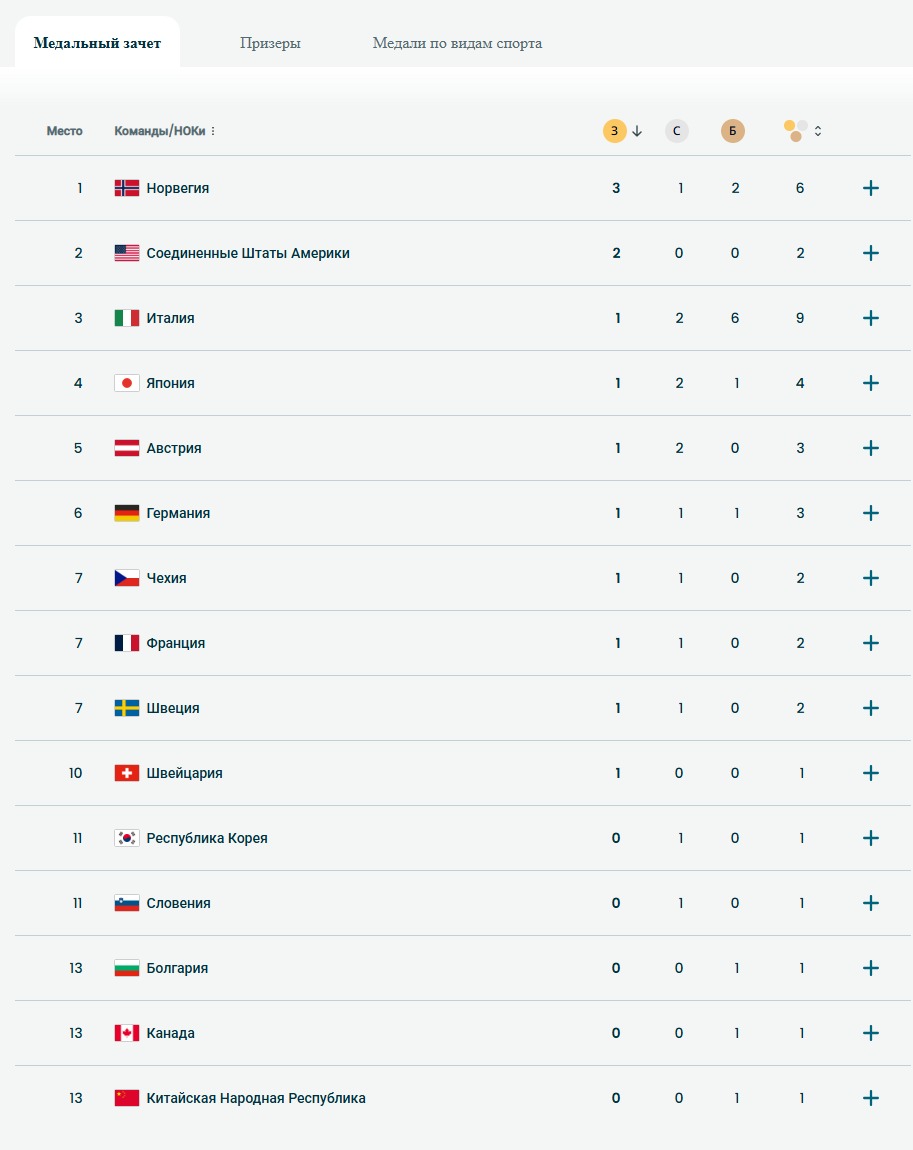
Task: Expand Соединенные Штаты Америки row details
Action: click(870, 253)
